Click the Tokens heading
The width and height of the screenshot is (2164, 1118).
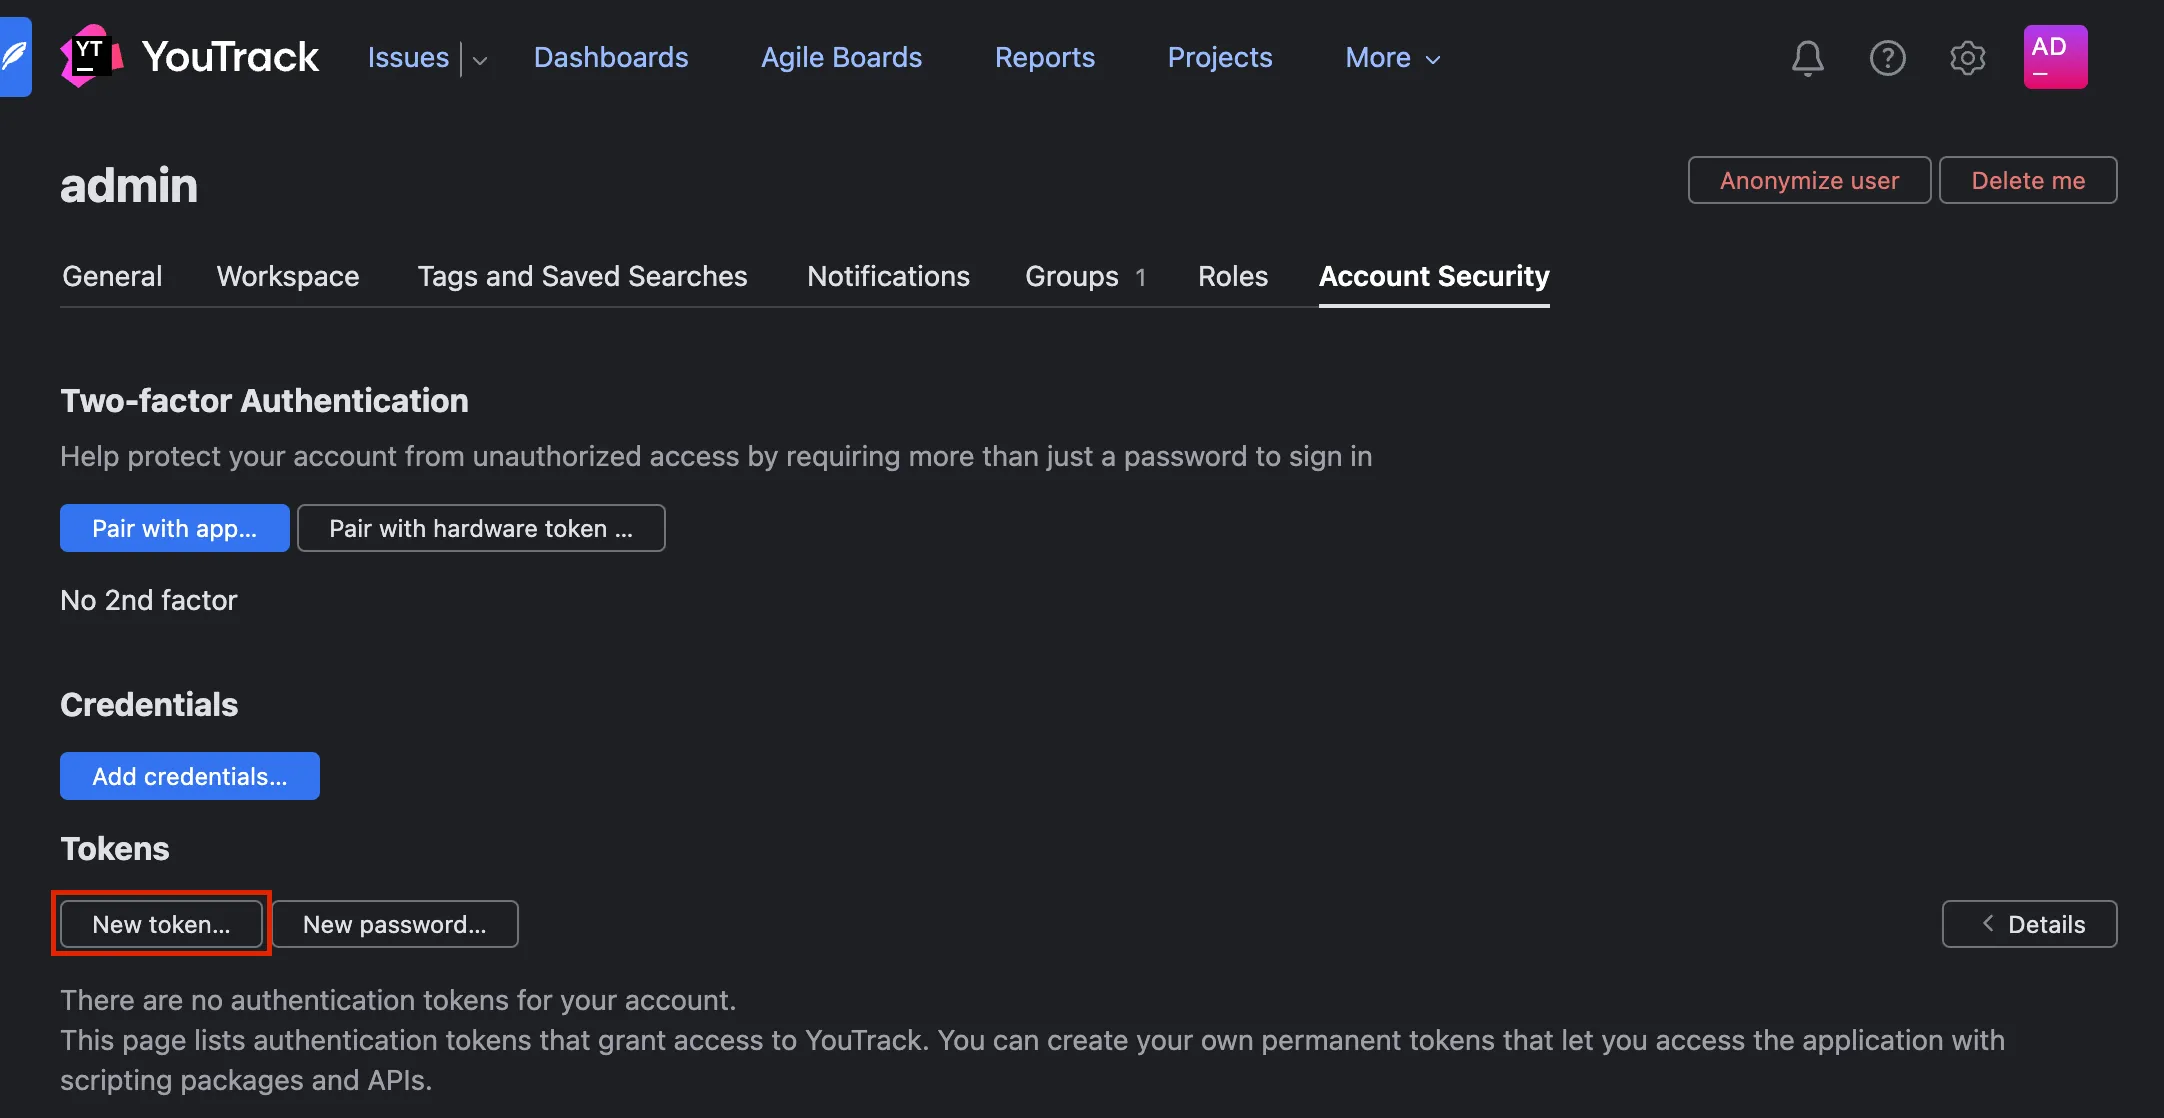point(115,848)
